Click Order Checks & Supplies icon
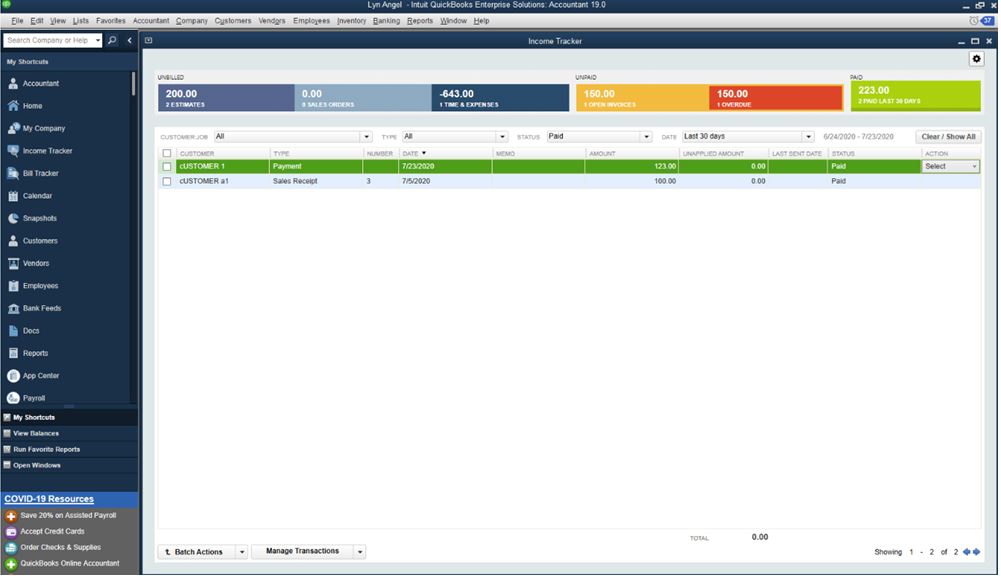1001x576 pixels. (x=11, y=548)
